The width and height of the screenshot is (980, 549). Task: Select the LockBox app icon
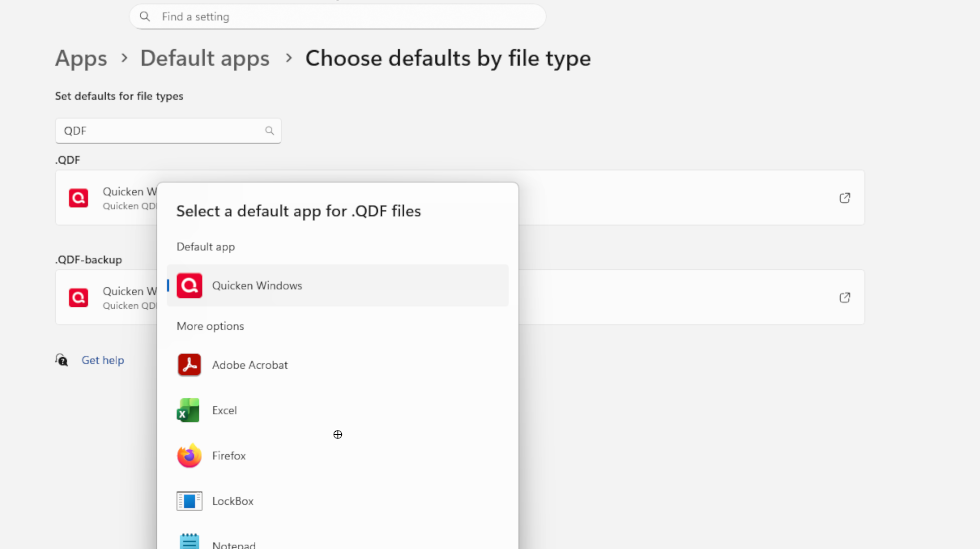tap(189, 501)
